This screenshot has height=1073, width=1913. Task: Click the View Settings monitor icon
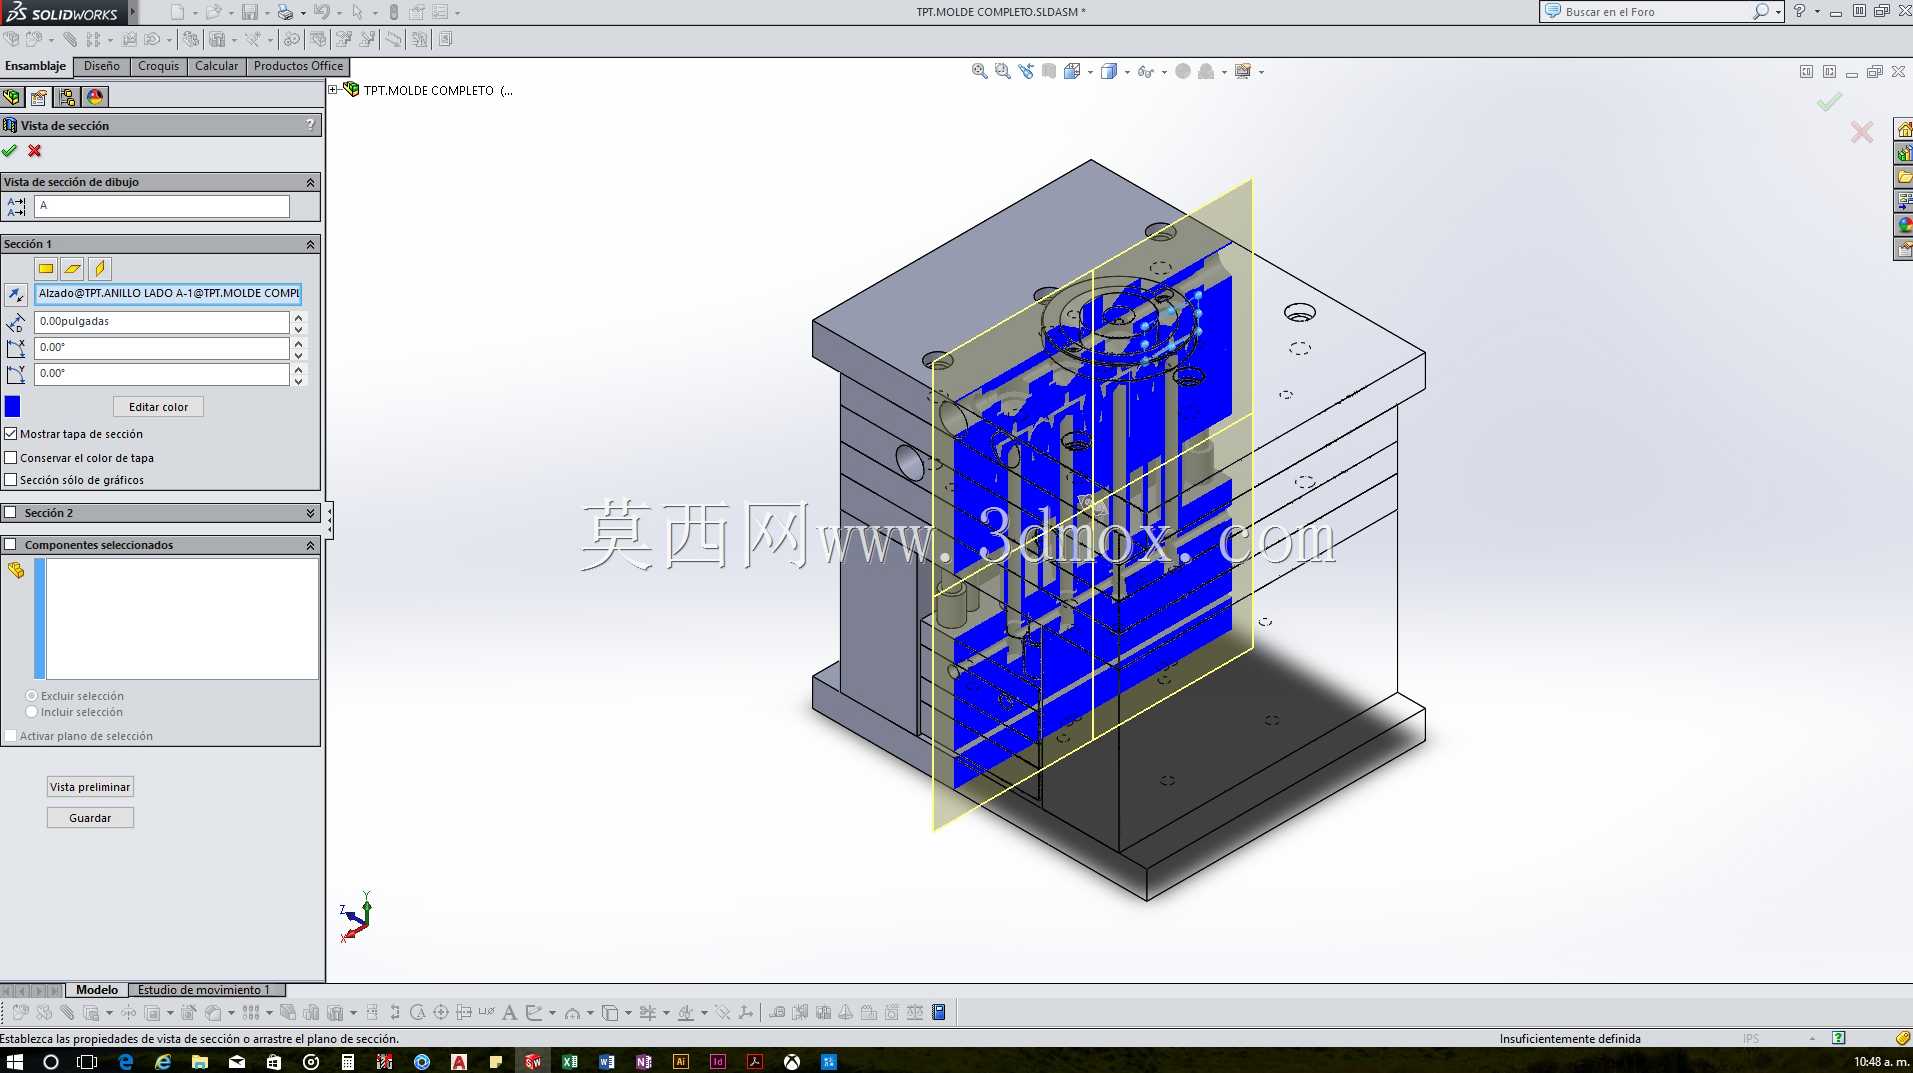[x=1243, y=71]
